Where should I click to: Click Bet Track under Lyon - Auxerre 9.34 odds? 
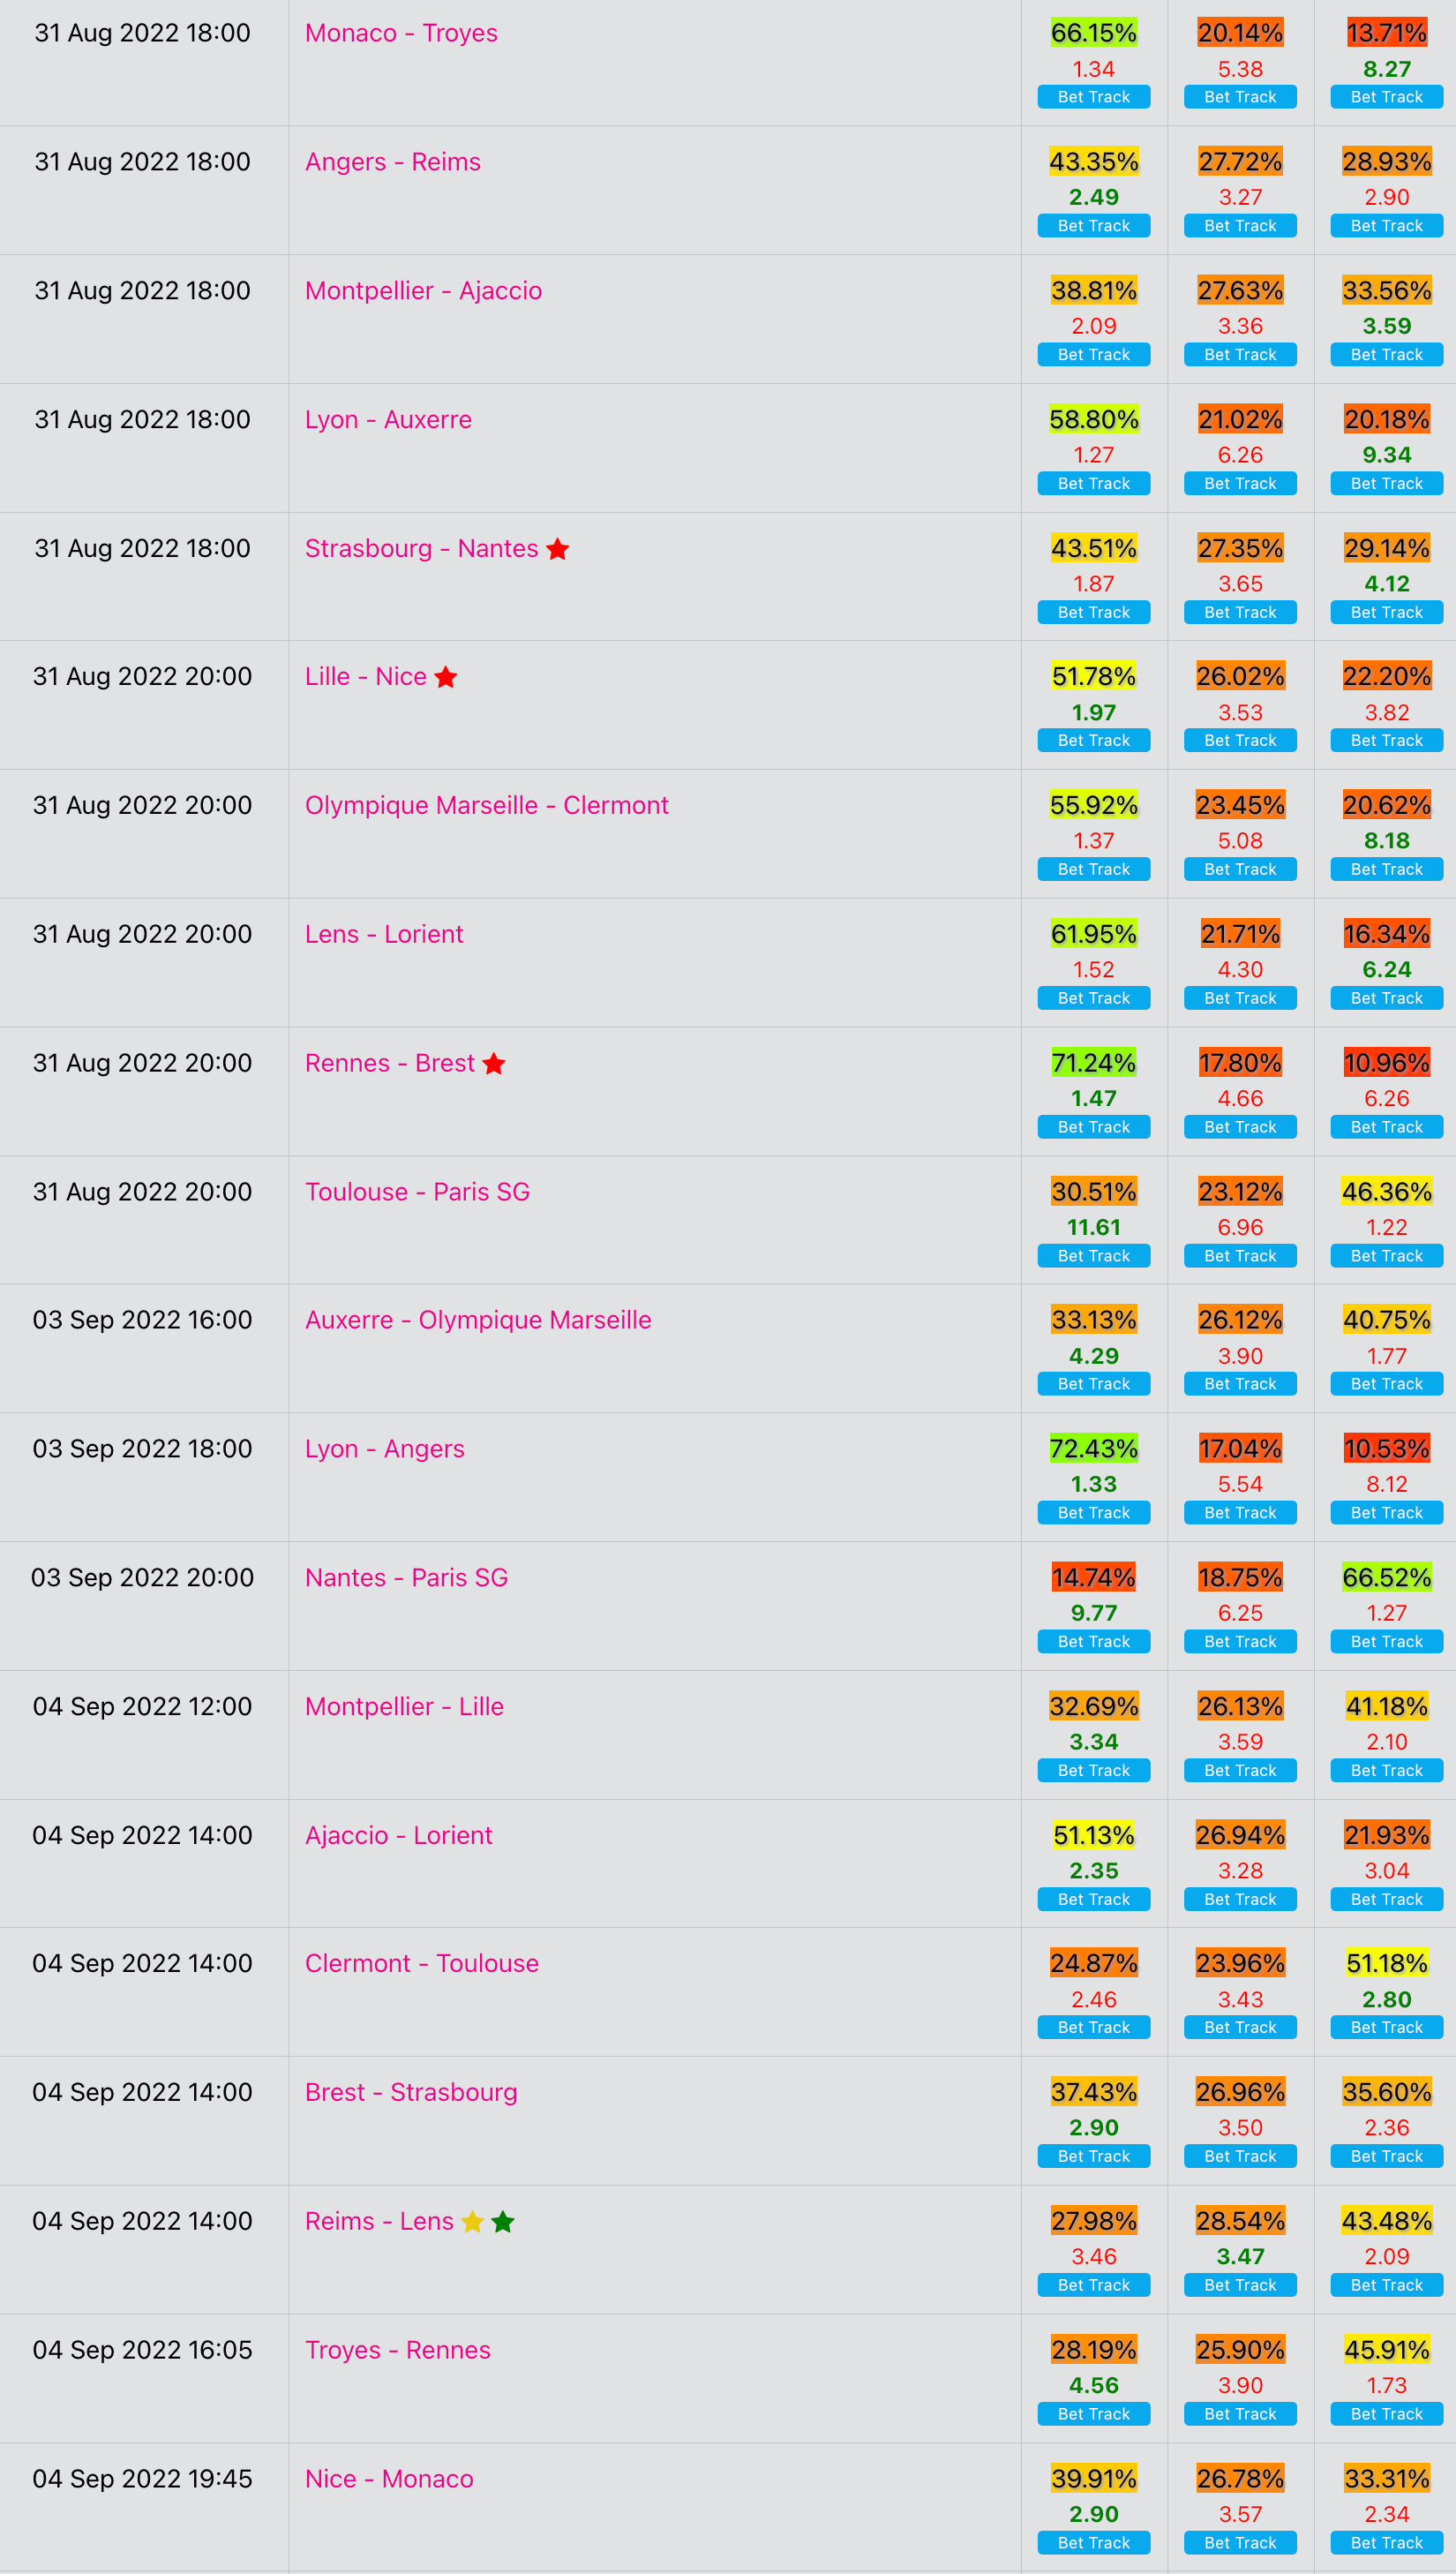point(1386,484)
